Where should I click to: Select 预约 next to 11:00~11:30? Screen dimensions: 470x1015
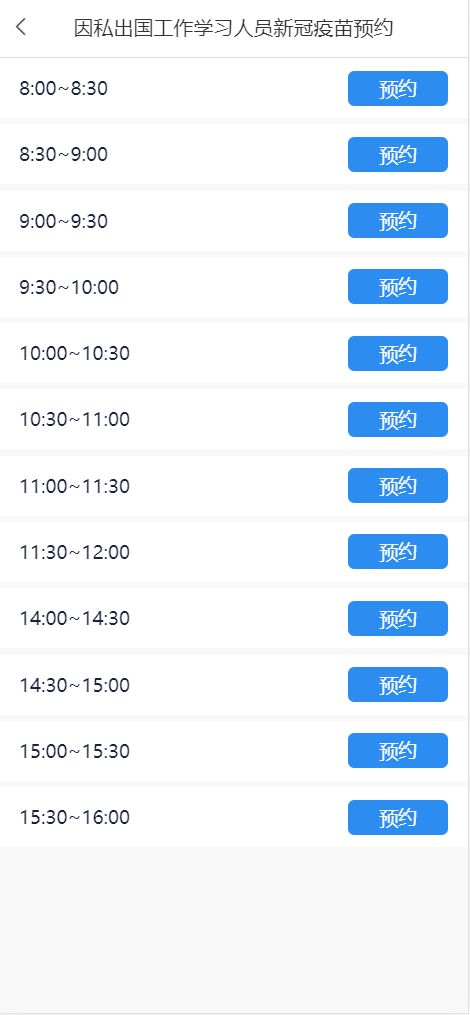(397, 485)
